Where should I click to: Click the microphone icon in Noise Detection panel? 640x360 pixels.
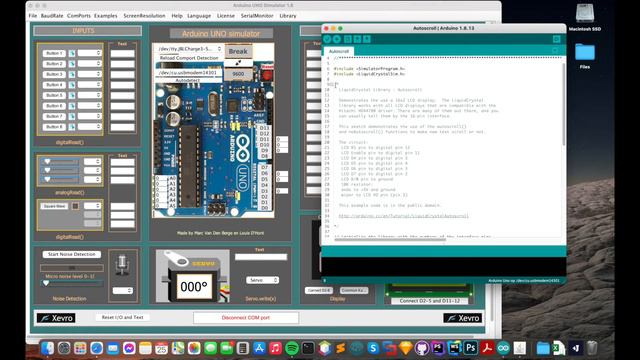pyautogui.click(x=122, y=264)
